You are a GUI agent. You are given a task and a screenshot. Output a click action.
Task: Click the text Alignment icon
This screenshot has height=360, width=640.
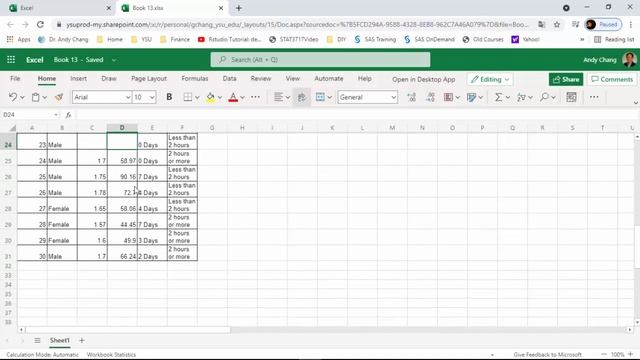pos(278,97)
